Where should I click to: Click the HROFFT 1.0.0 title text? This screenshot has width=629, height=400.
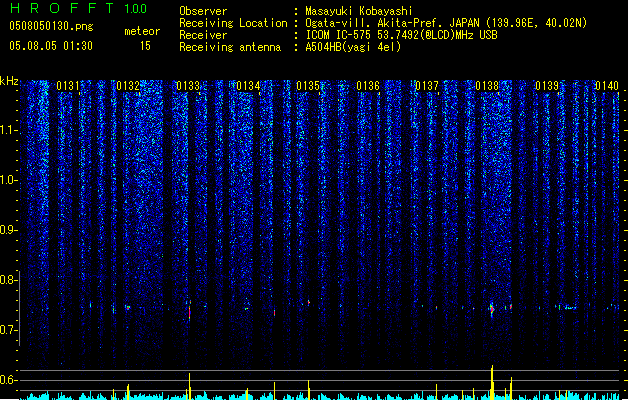pyautogui.click(x=78, y=8)
